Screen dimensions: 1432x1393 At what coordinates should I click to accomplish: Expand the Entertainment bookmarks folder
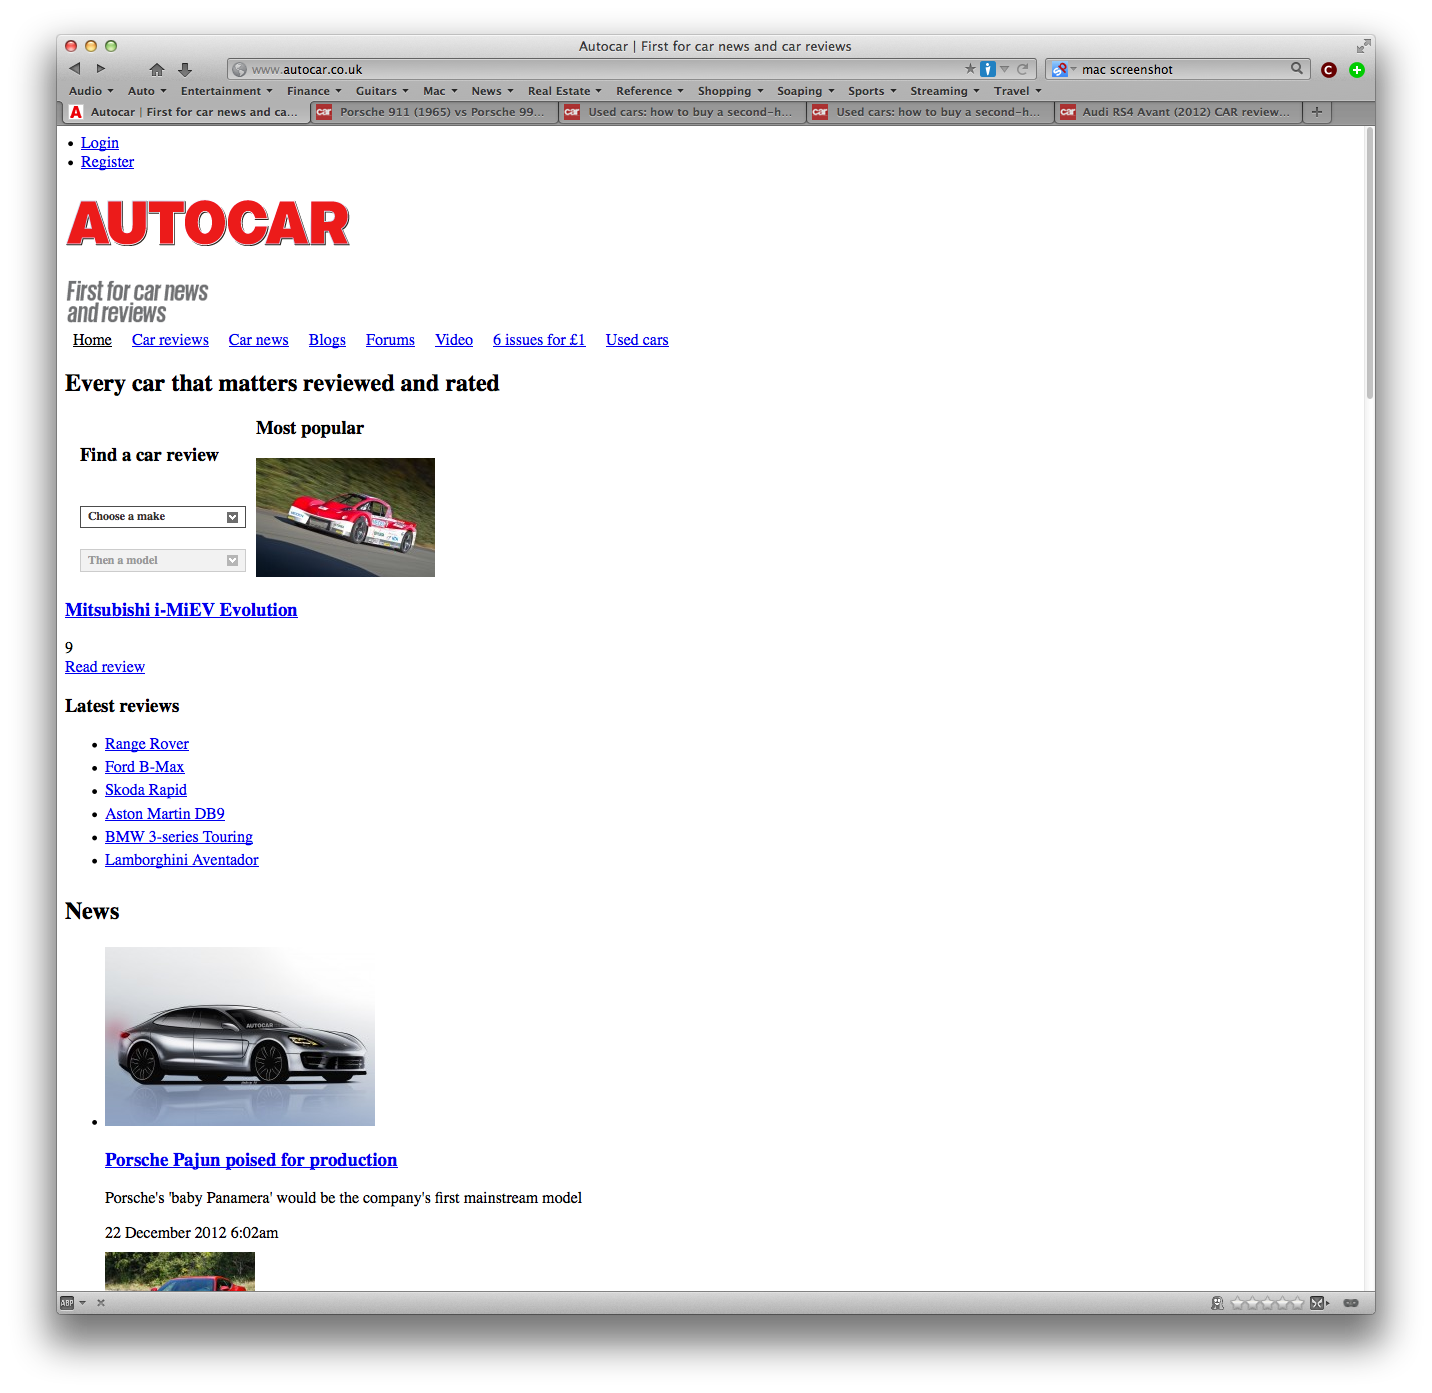[227, 91]
